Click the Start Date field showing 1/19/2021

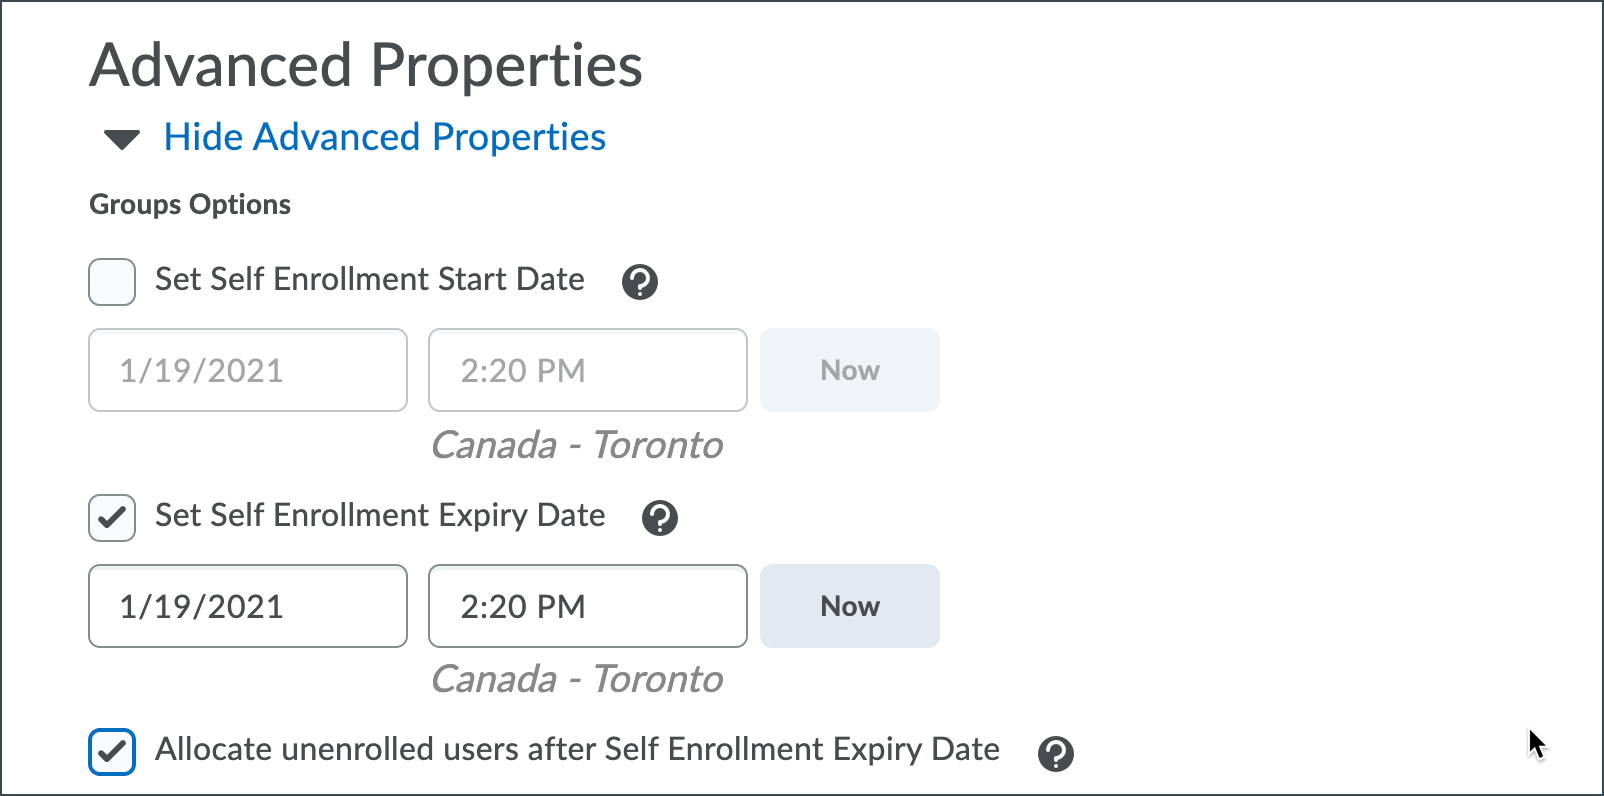pos(248,370)
